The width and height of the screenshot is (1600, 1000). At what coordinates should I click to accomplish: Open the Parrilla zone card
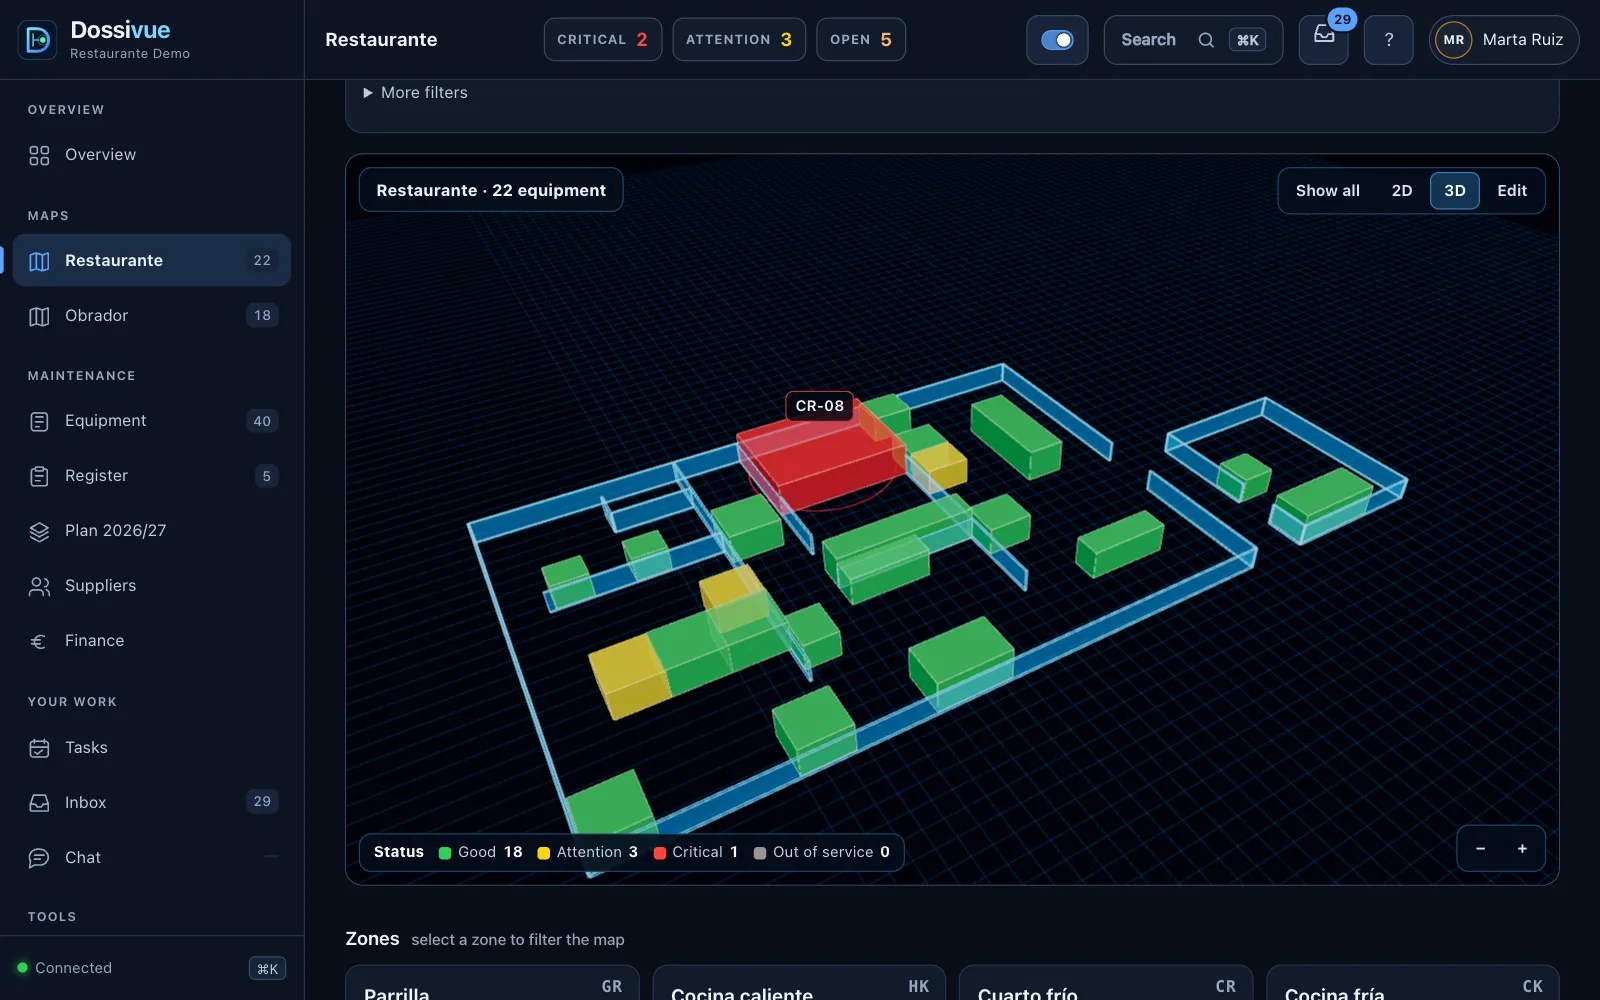492,984
